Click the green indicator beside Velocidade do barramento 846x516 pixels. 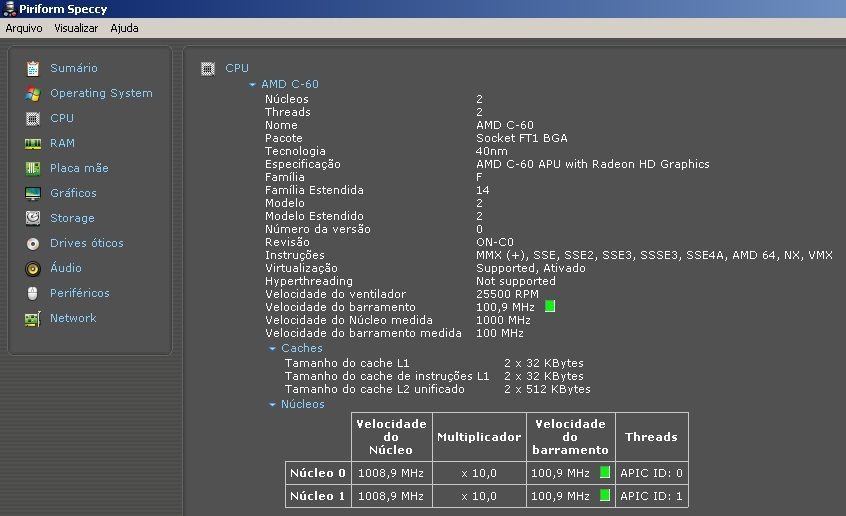pos(550,307)
